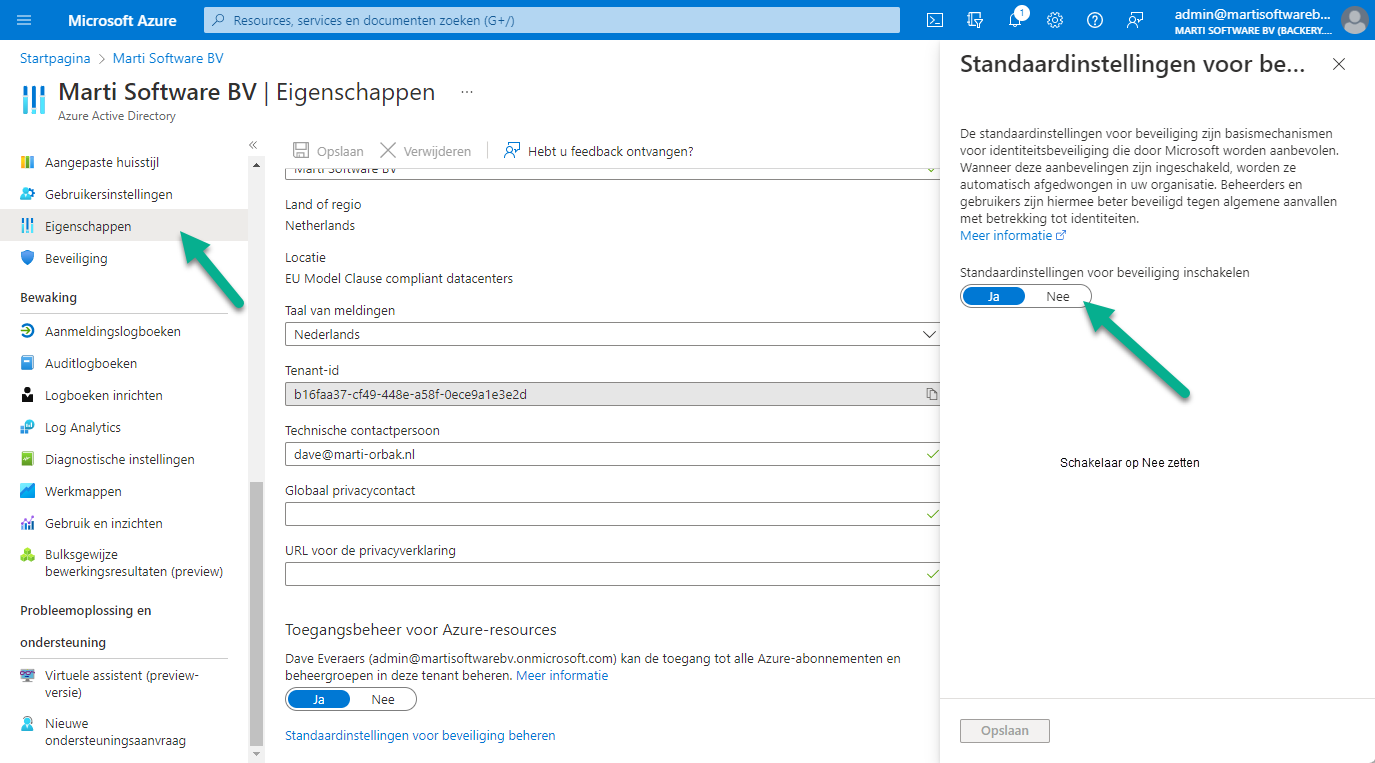Click the Opslaan disk icon in toolbar
1375x763 pixels.
point(301,151)
